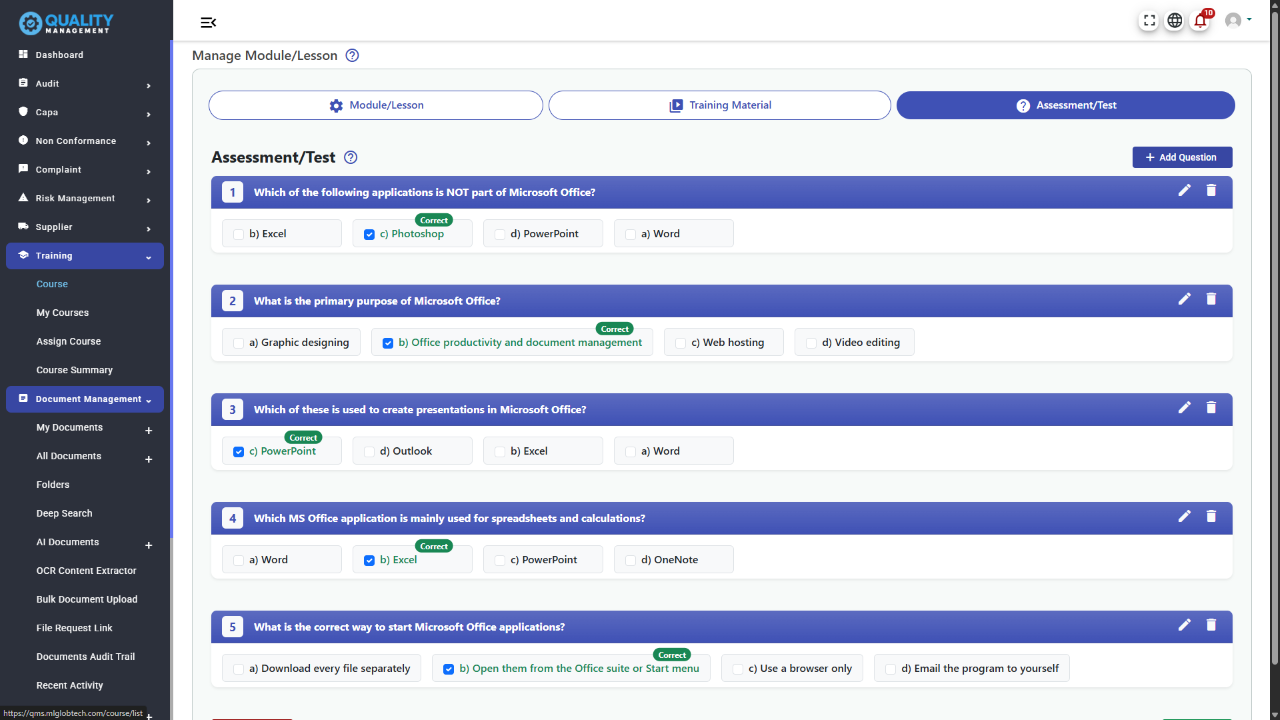Edit question 5 pencil icon

(x=1185, y=625)
